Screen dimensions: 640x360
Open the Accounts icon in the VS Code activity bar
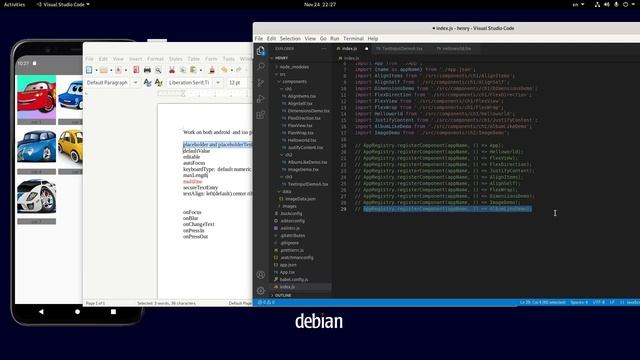(261, 275)
